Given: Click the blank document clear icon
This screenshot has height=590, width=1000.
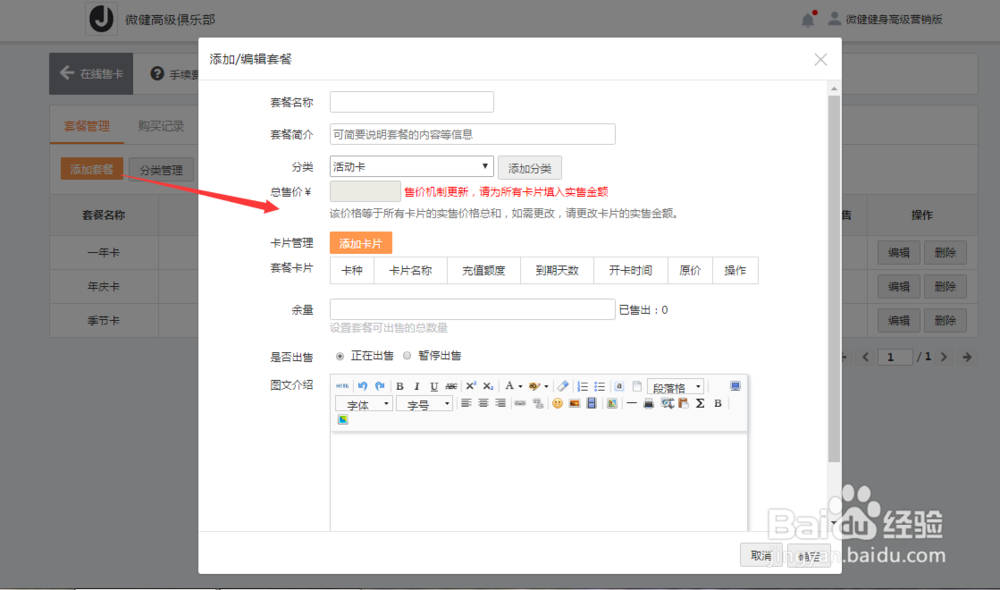Looking at the screenshot, I should (636, 386).
